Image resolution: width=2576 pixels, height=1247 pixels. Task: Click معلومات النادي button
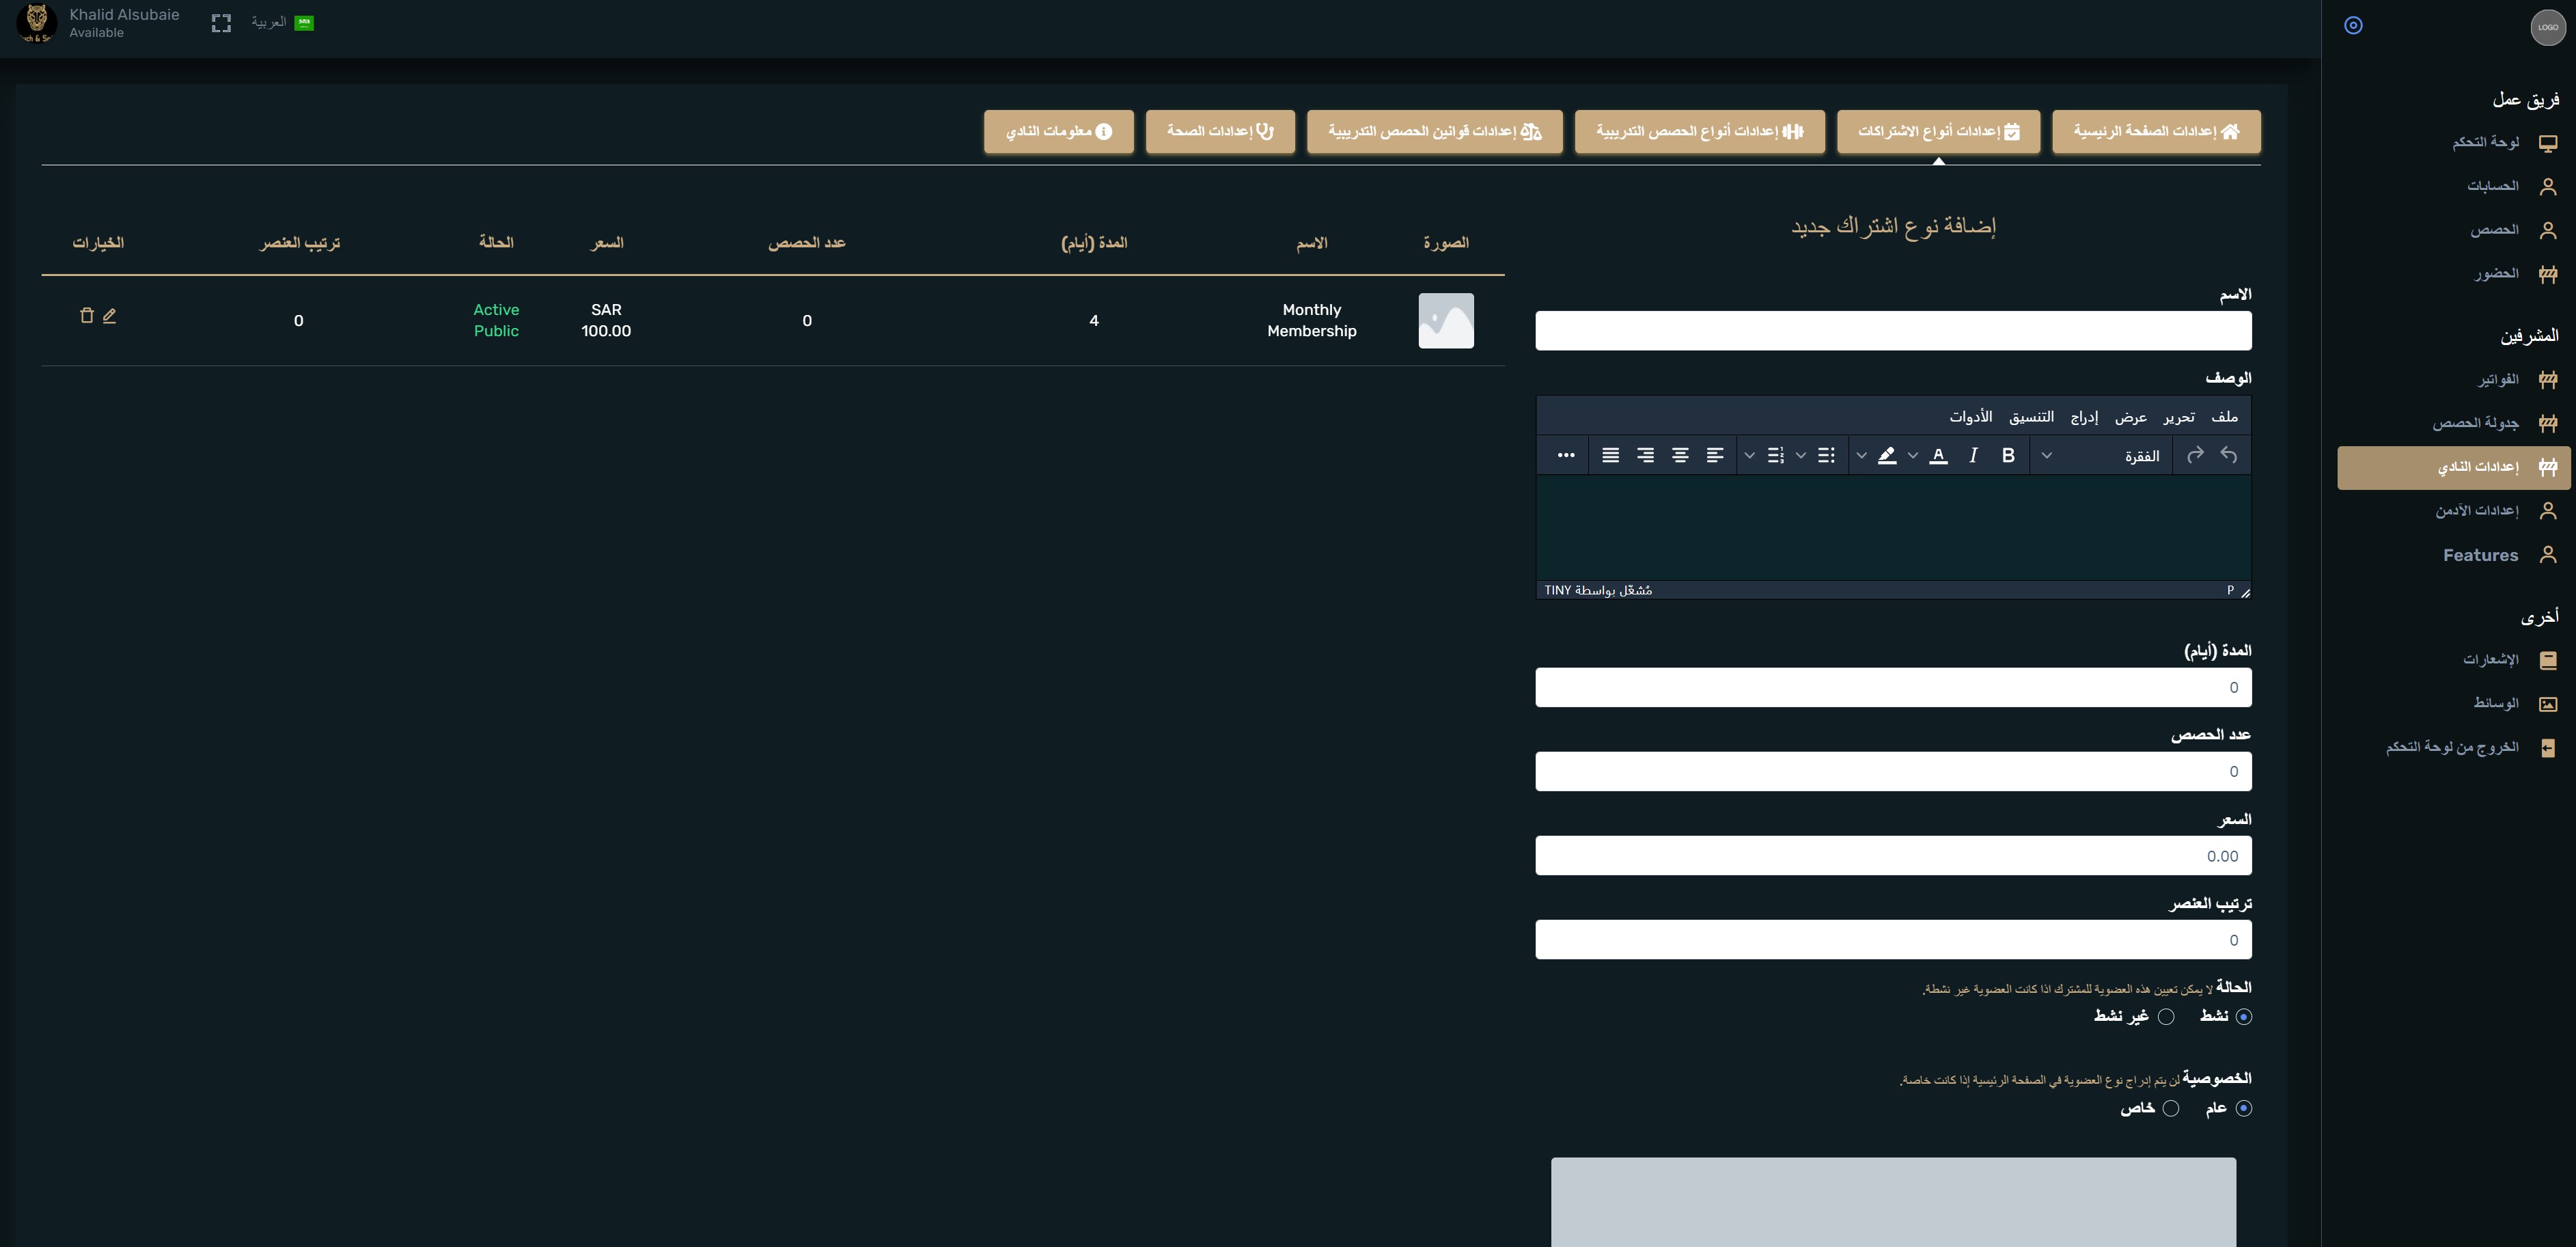pos(1058,132)
